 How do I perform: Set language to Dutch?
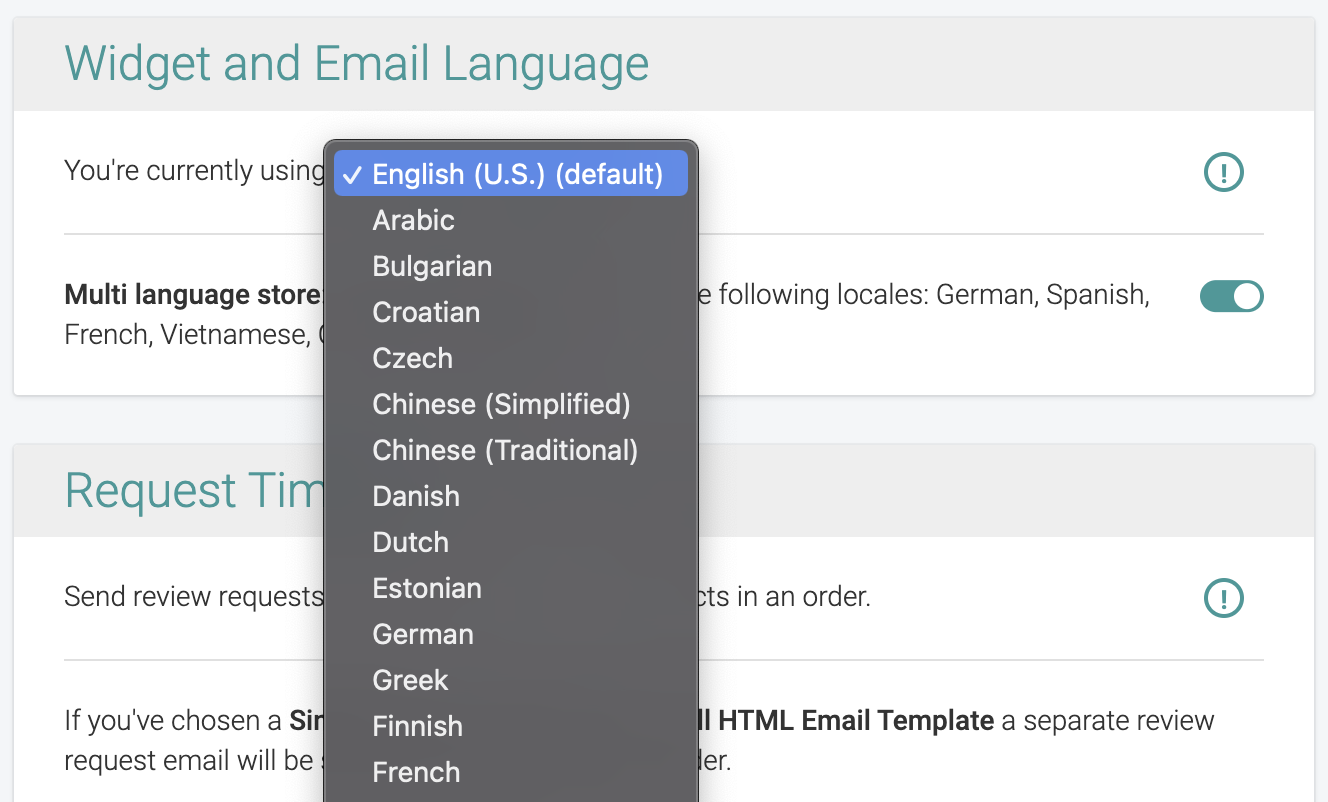point(410,542)
